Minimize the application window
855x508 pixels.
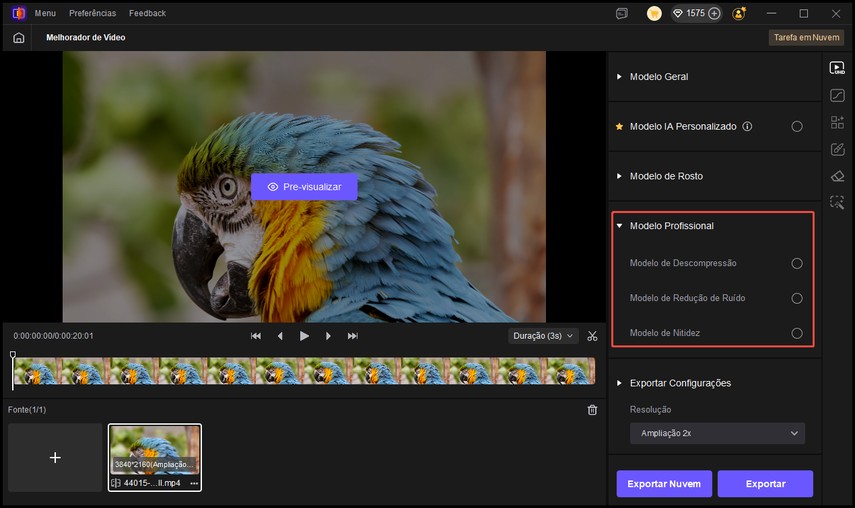[x=771, y=14]
